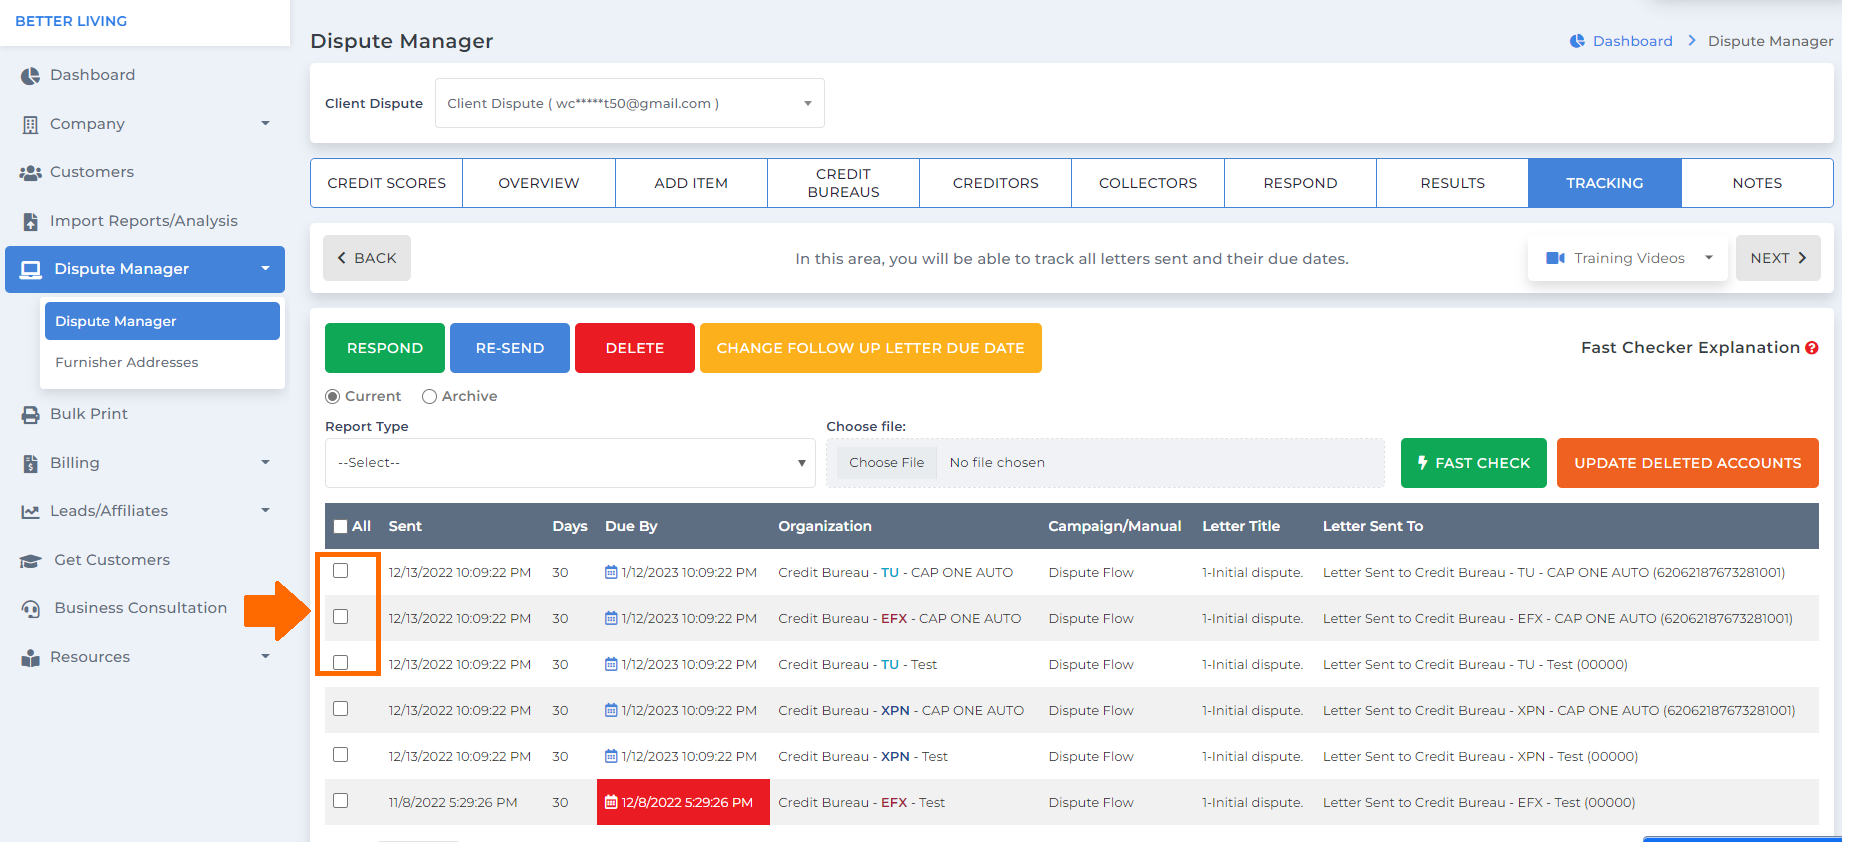Click the left chevron on the Back button
This screenshot has width=1862, height=842.
342,258
